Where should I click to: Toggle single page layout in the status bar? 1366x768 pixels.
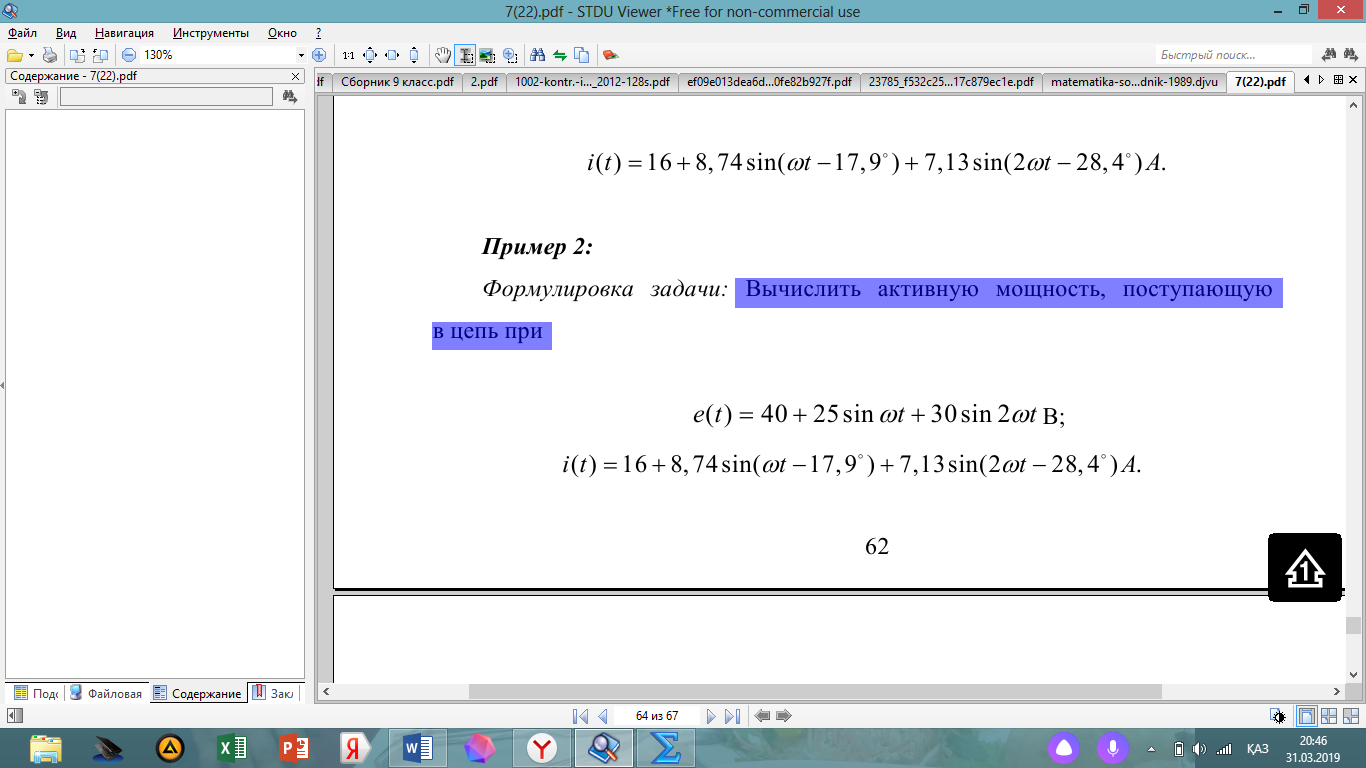click(x=1306, y=716)
